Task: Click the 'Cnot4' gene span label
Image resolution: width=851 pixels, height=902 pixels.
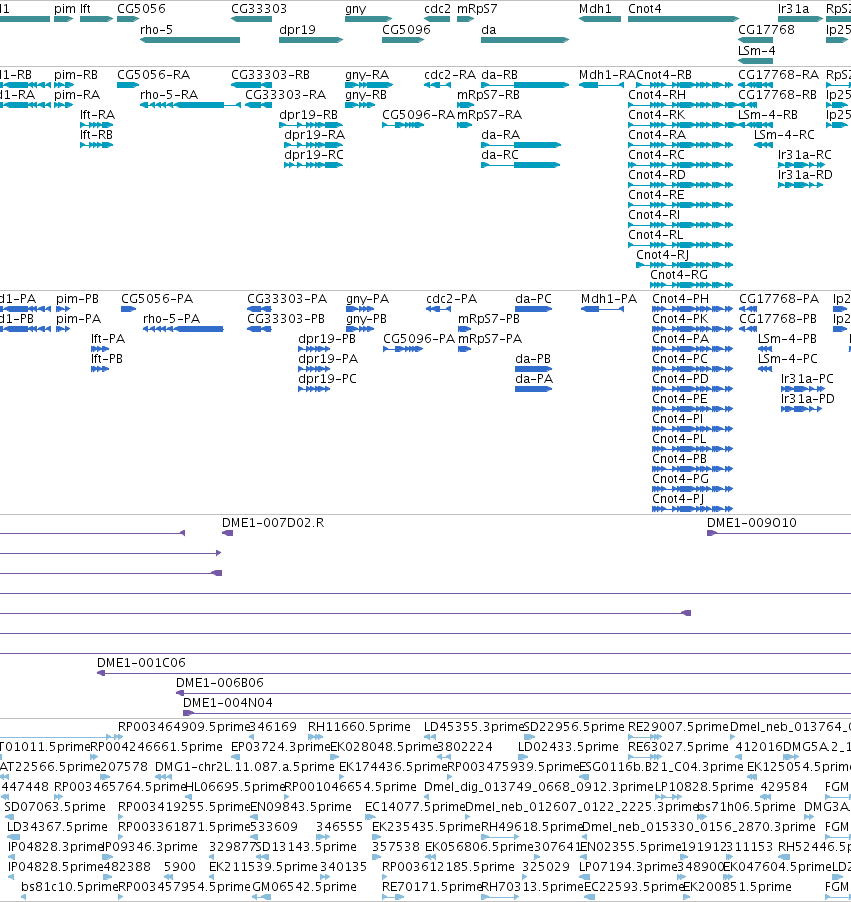Action: (644, 9)
